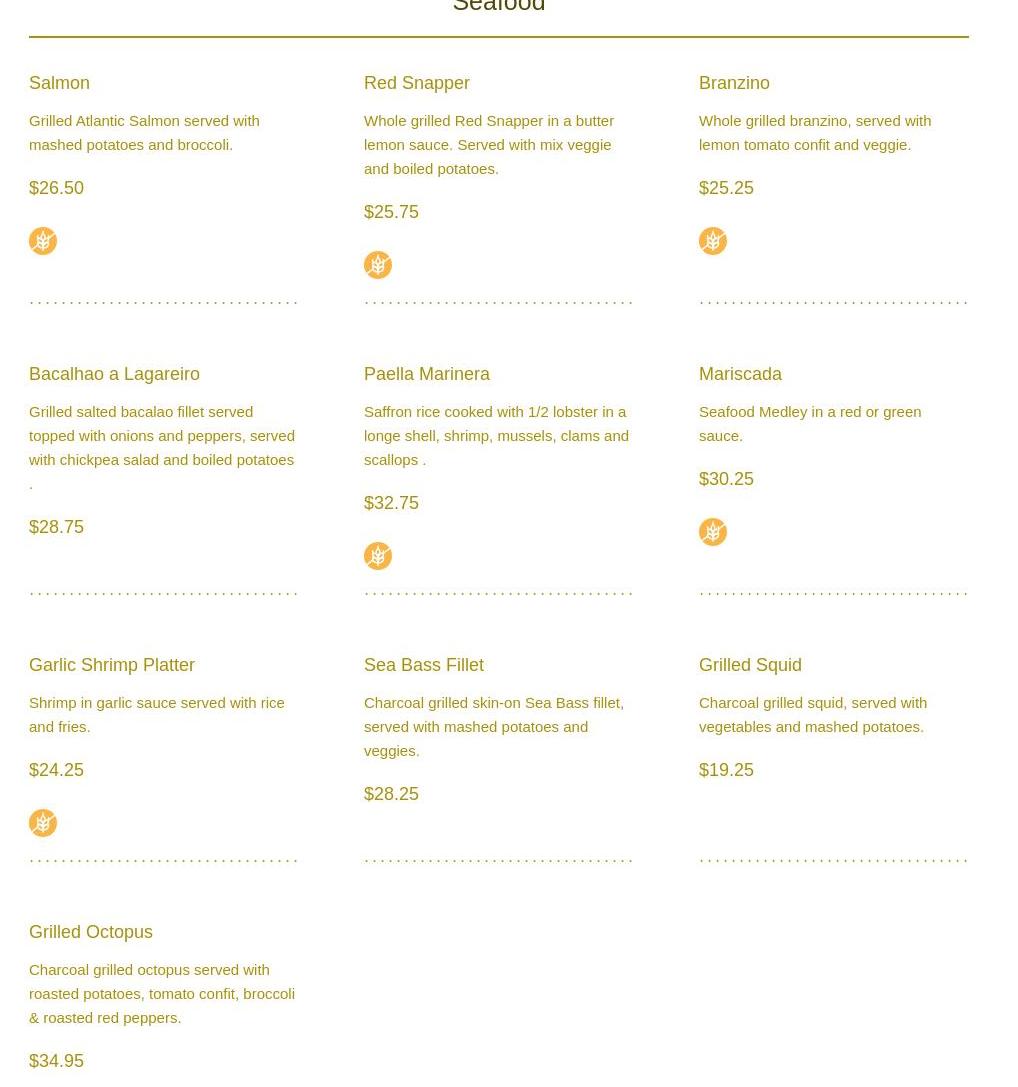The height and width of the screenshot is (1087, 1018).
Task: Choose the Grilled Squid dish title
Action: [x=750, y=666]
